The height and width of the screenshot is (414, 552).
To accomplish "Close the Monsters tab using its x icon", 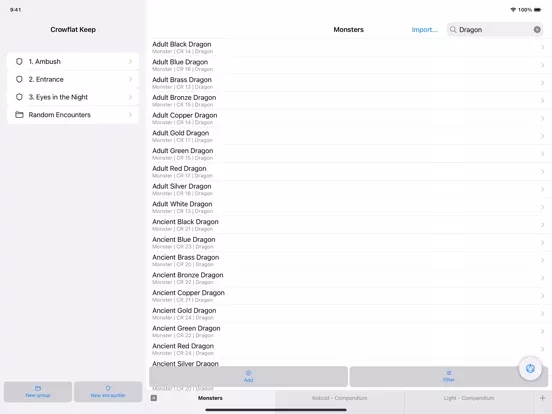I will tap(154, 398).
